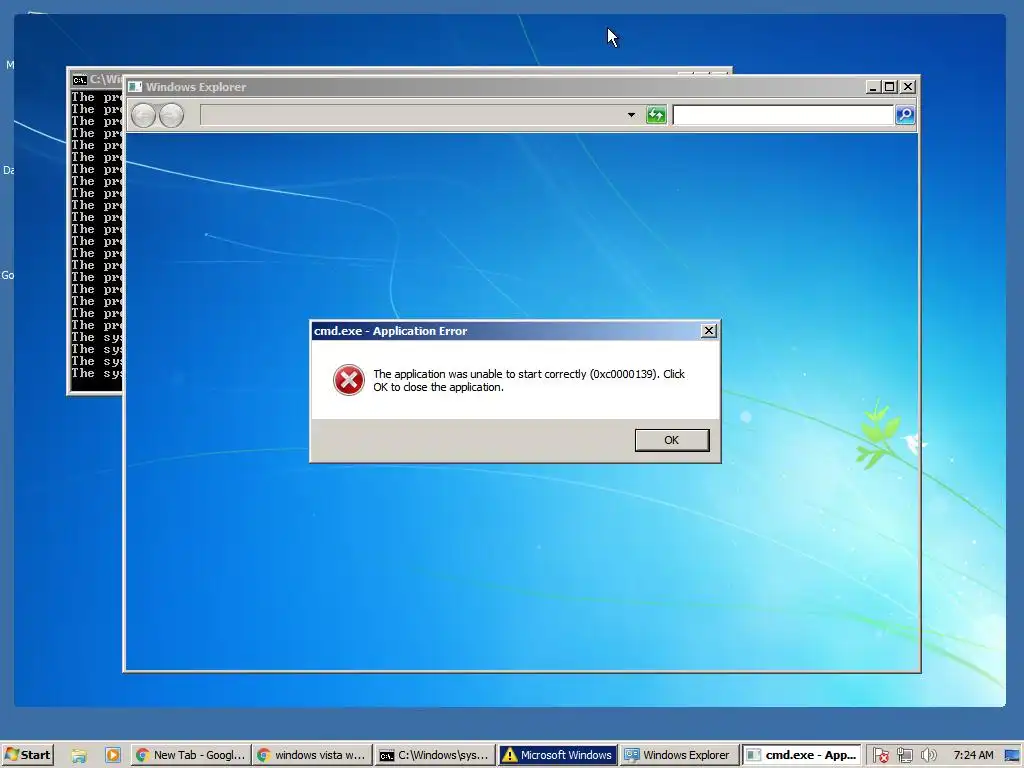Click the Explorer search magnifier icon

pos(904,115)
